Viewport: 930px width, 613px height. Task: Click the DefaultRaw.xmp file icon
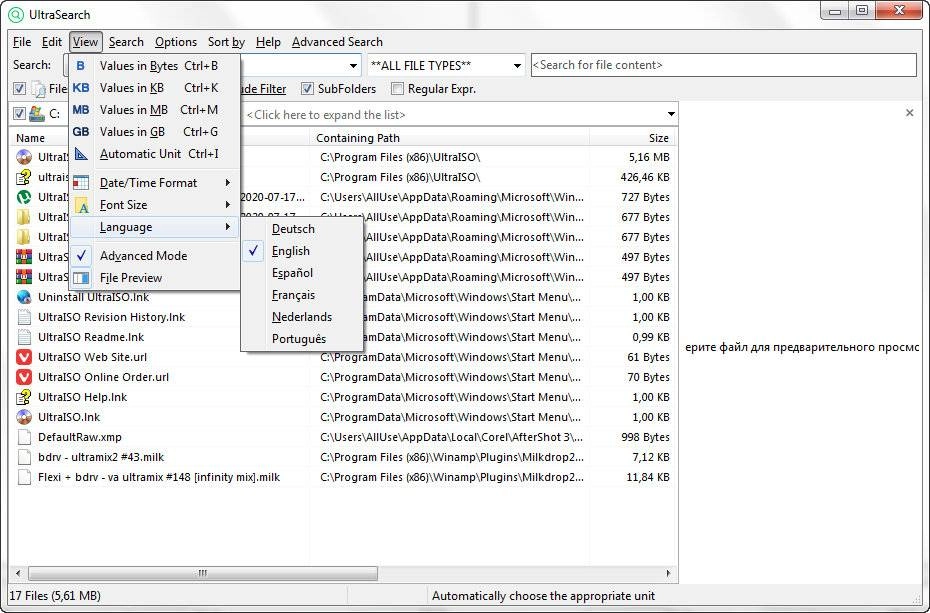pos(24,437)
